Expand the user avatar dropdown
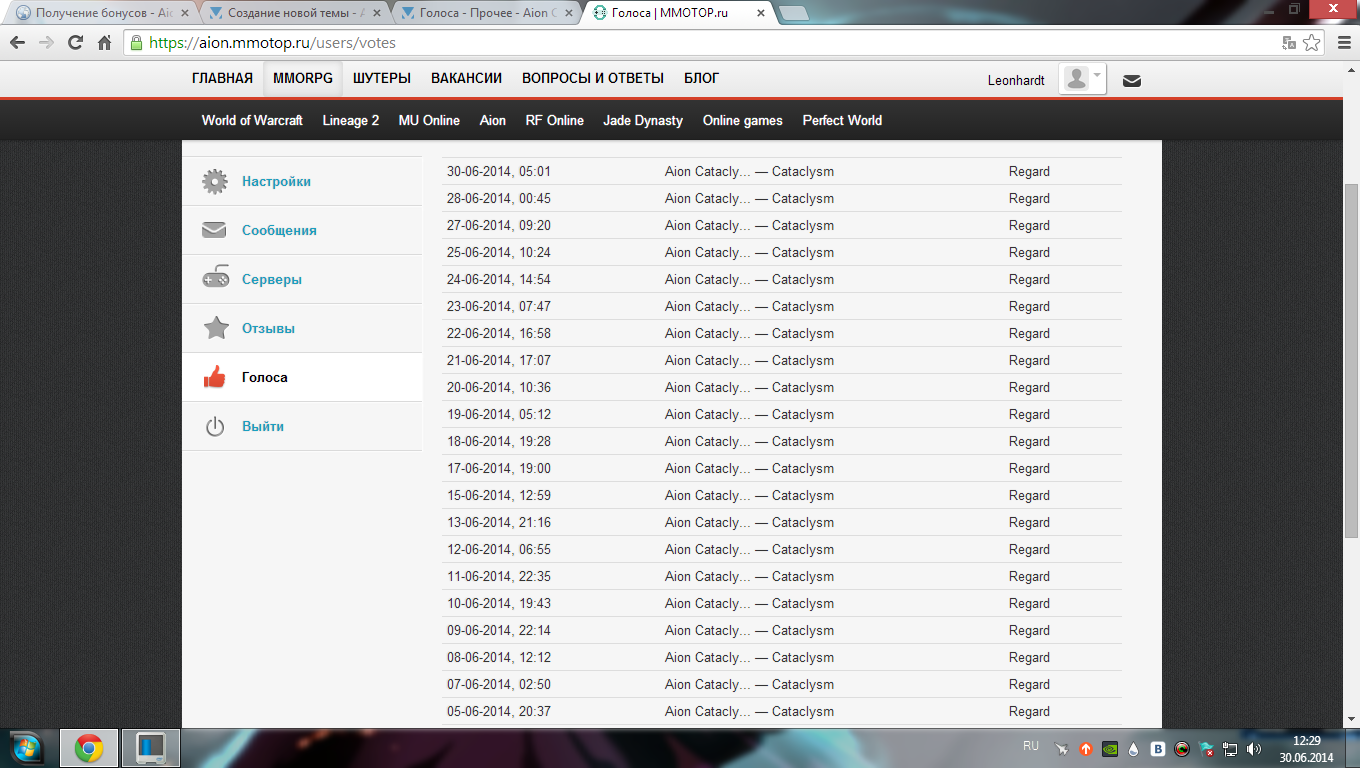This screenshot has height=768, width=1360. tap(1083, 79)
